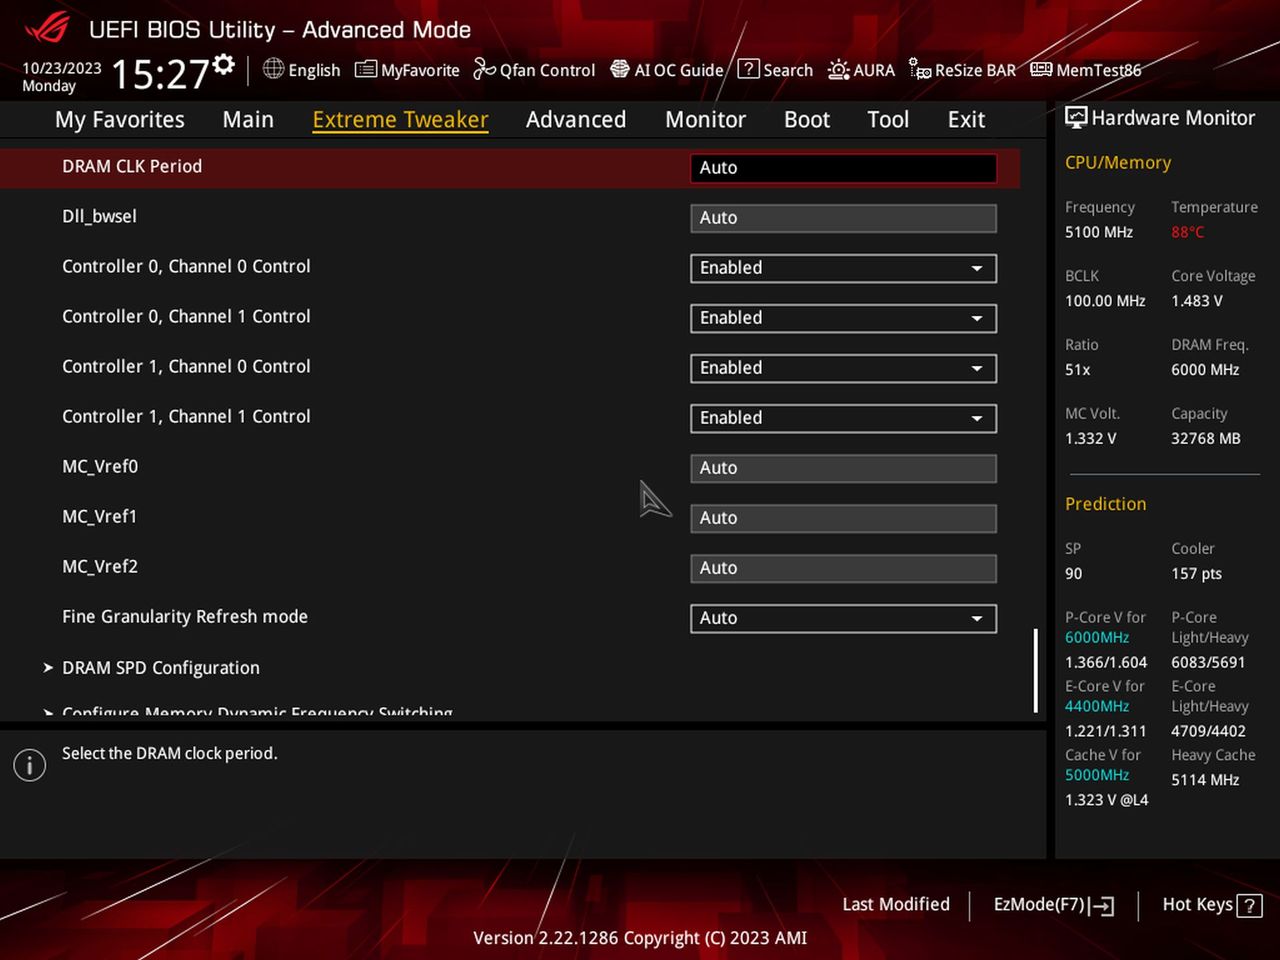Click the MC_Vref1 value field

coord(843,518)
